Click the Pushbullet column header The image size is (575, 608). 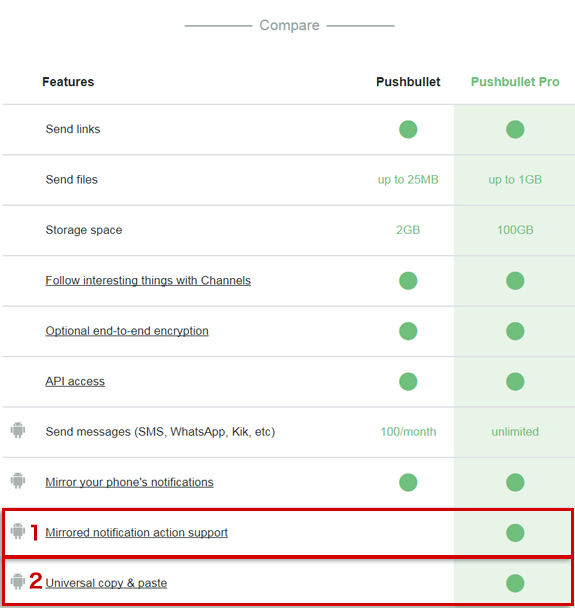point(408,82)
